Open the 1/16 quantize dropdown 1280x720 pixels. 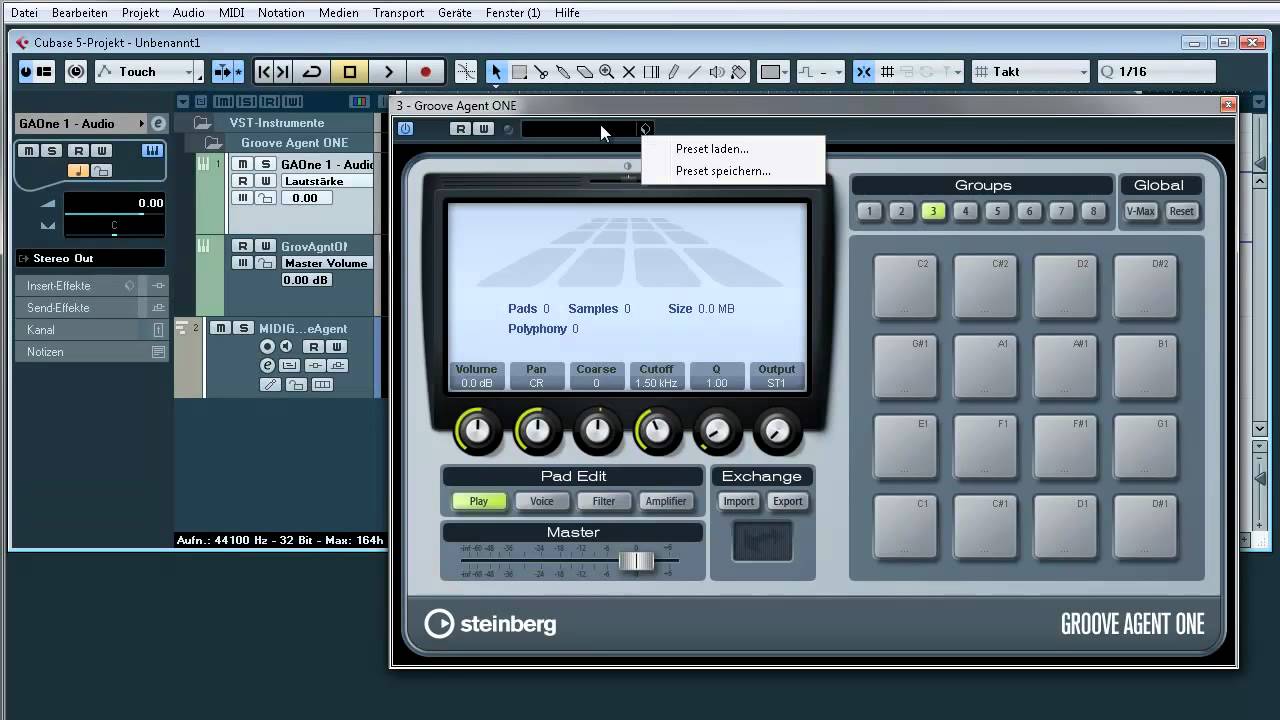click(x=1157, y=72)
